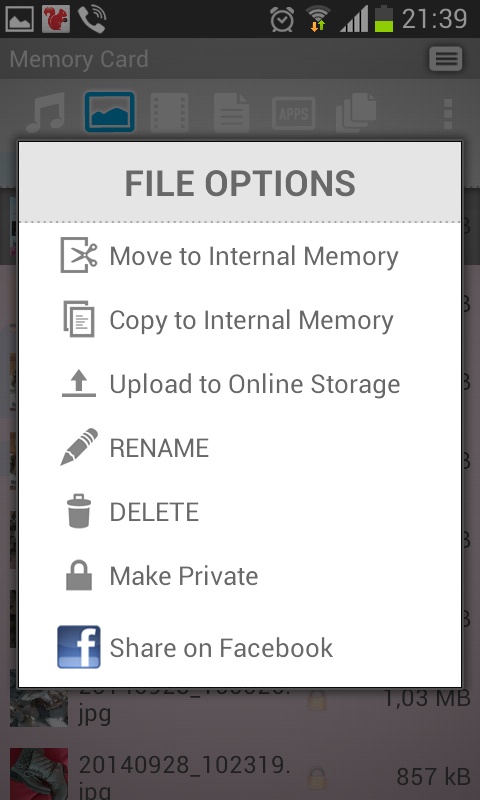The height and width of the screenshot is (800, 480).
Task: Open the three-dot overflow menu
Action: [x=448, y=114]
